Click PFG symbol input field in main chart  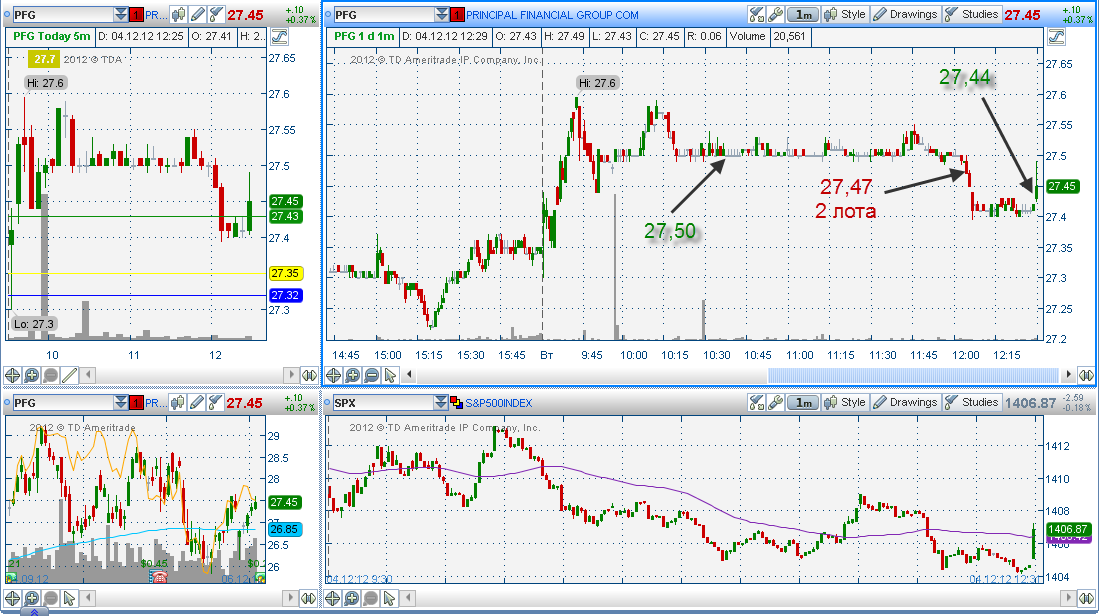tap(383, 14)
